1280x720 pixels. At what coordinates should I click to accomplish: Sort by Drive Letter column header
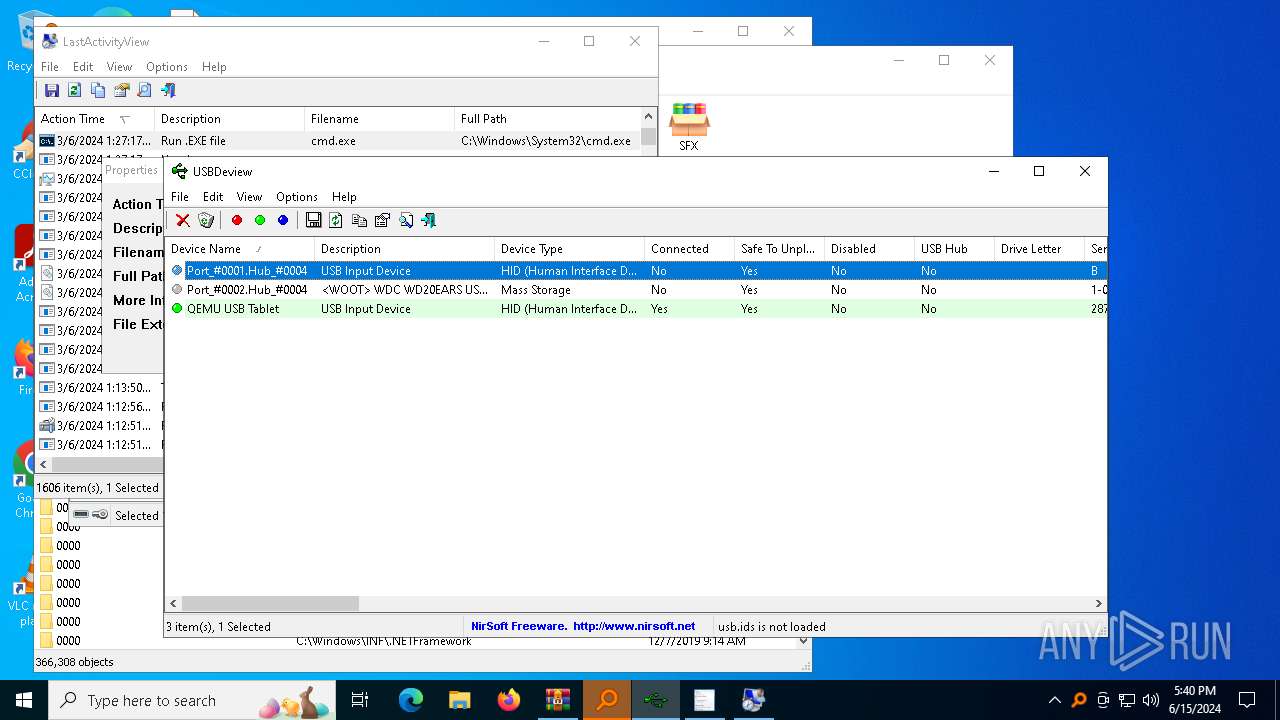(x=1039, y=249)
